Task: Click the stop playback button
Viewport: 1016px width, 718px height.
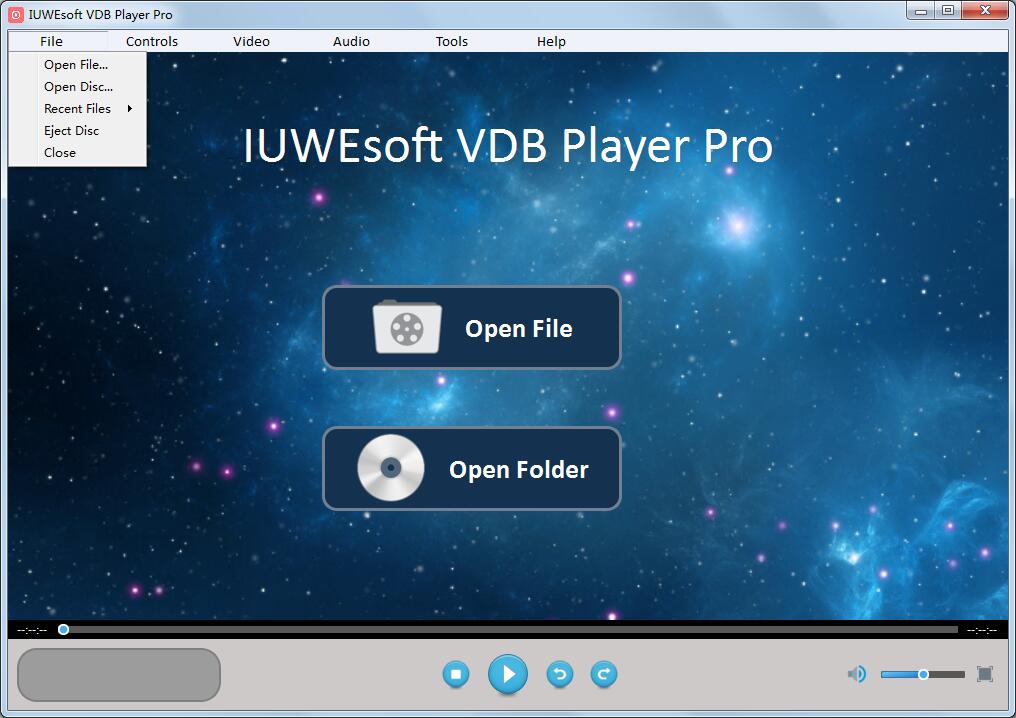Action: tap(456, 675)
